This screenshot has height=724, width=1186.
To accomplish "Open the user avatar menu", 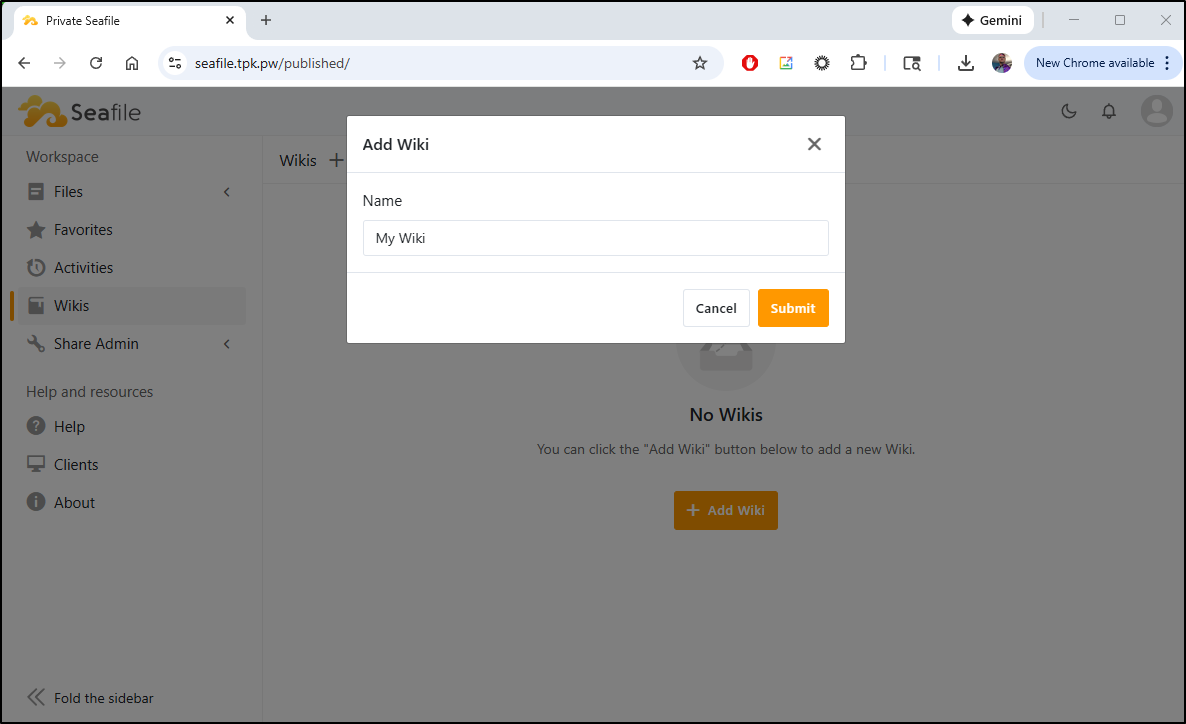I will click(x=1156, y=111).
